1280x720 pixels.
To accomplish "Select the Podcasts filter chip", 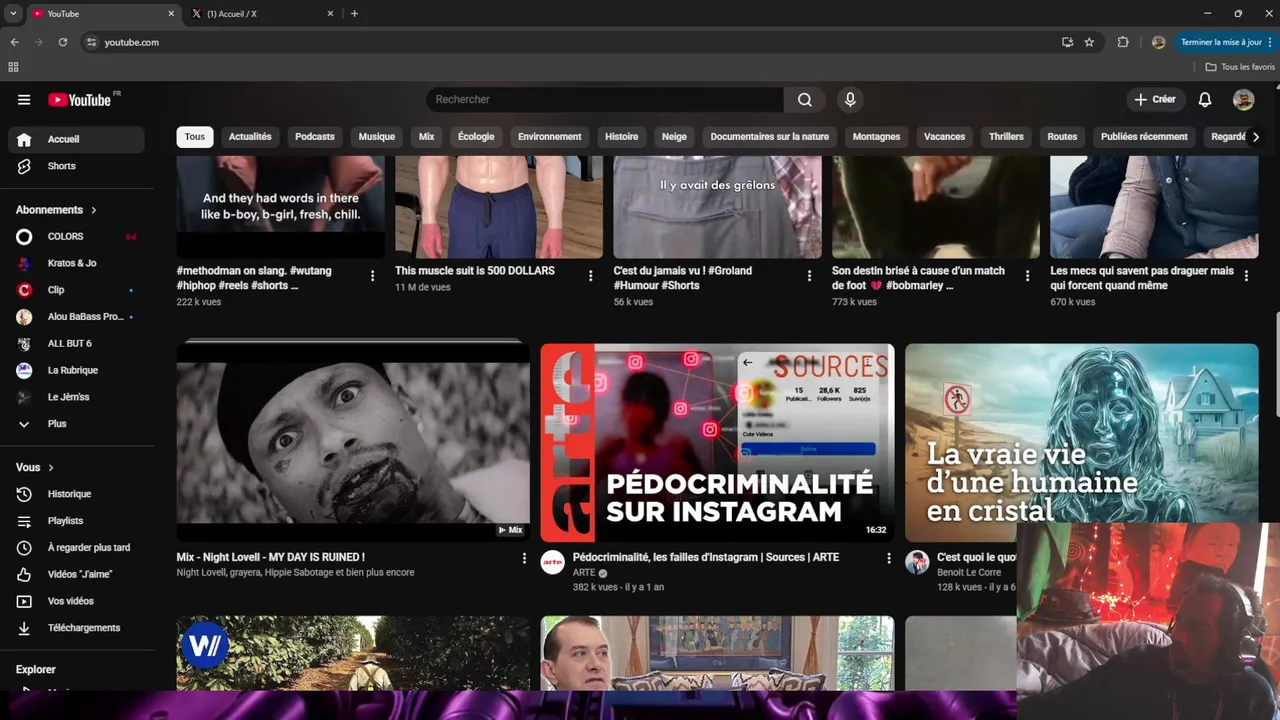I will coord(315,137).
